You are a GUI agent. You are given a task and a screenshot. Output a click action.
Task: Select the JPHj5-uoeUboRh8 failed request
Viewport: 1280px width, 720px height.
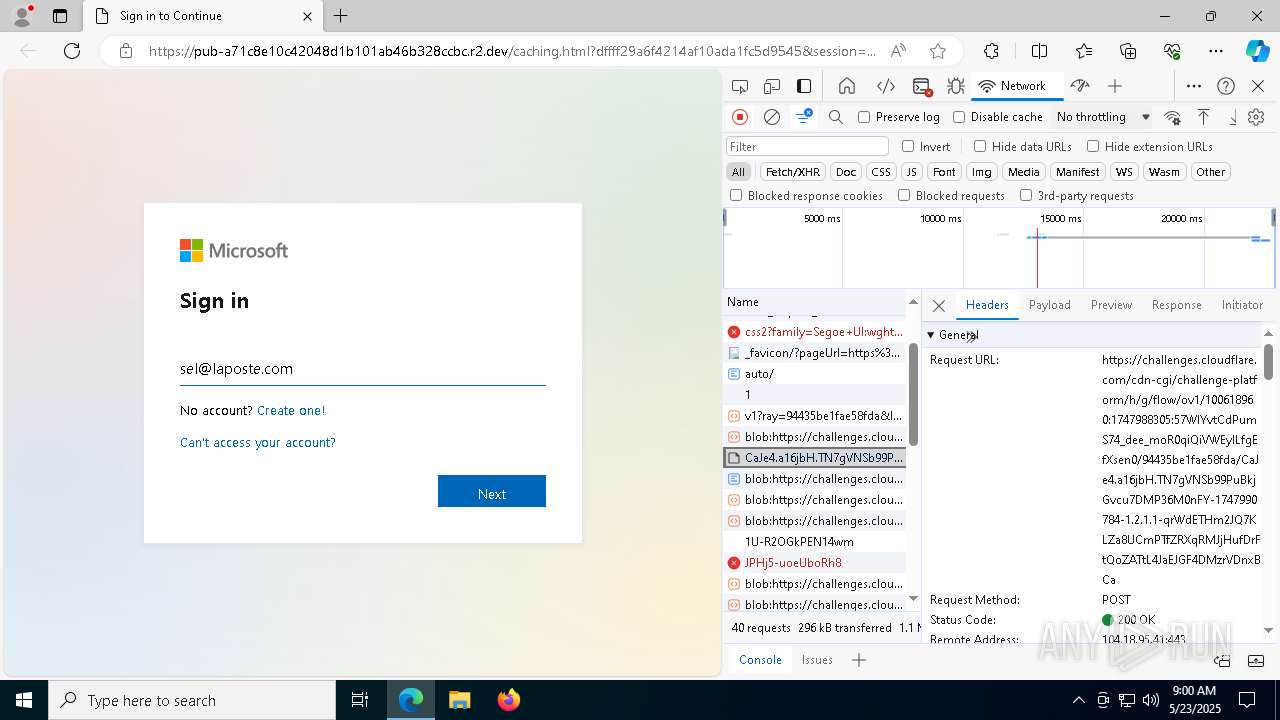(x=816, y=563)
